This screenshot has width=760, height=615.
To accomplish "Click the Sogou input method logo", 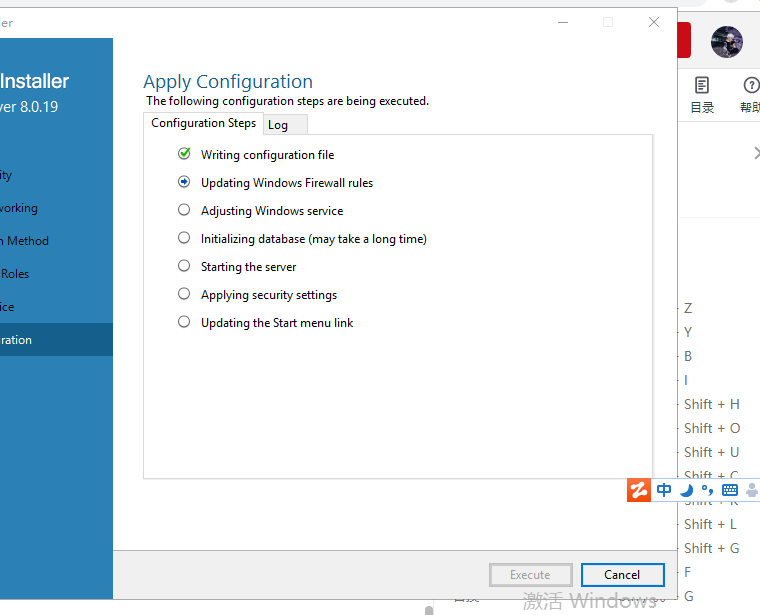I will 639,490.
